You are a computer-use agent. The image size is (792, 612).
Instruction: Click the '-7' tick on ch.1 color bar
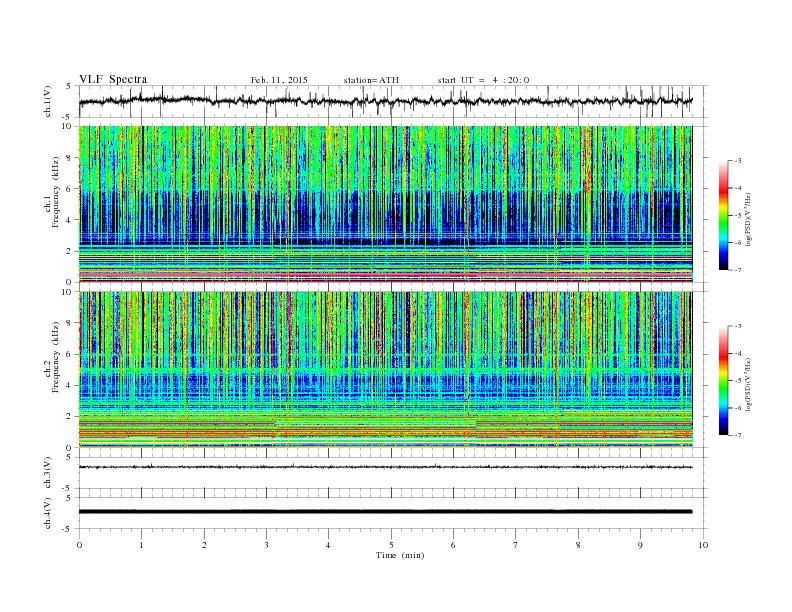(737, 270)
